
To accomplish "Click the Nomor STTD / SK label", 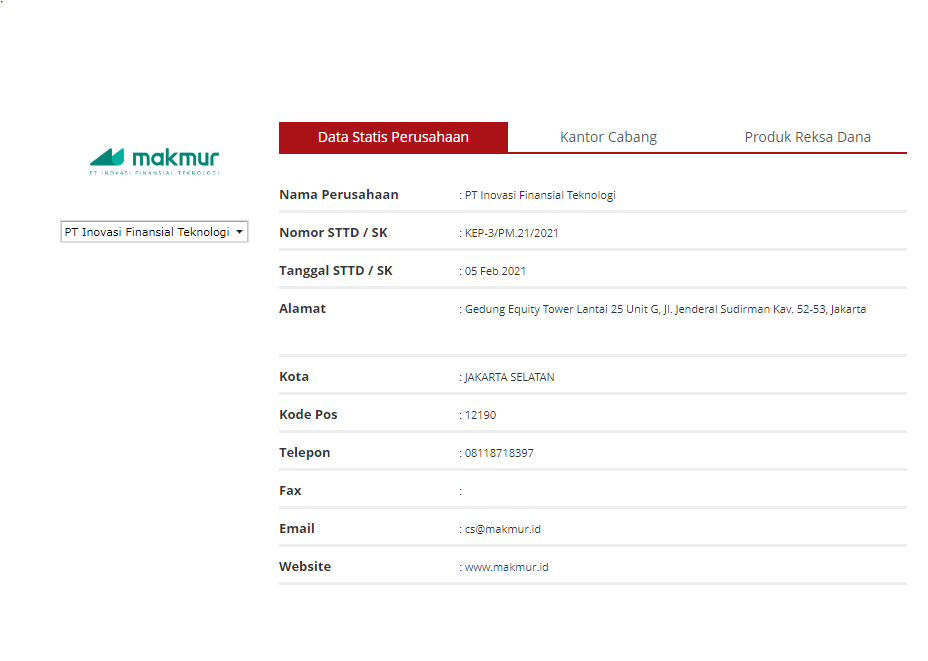I will tap(332, 233).
